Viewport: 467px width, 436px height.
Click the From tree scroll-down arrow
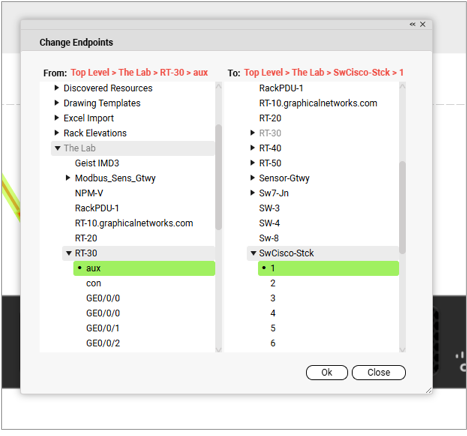pos(219,349)
